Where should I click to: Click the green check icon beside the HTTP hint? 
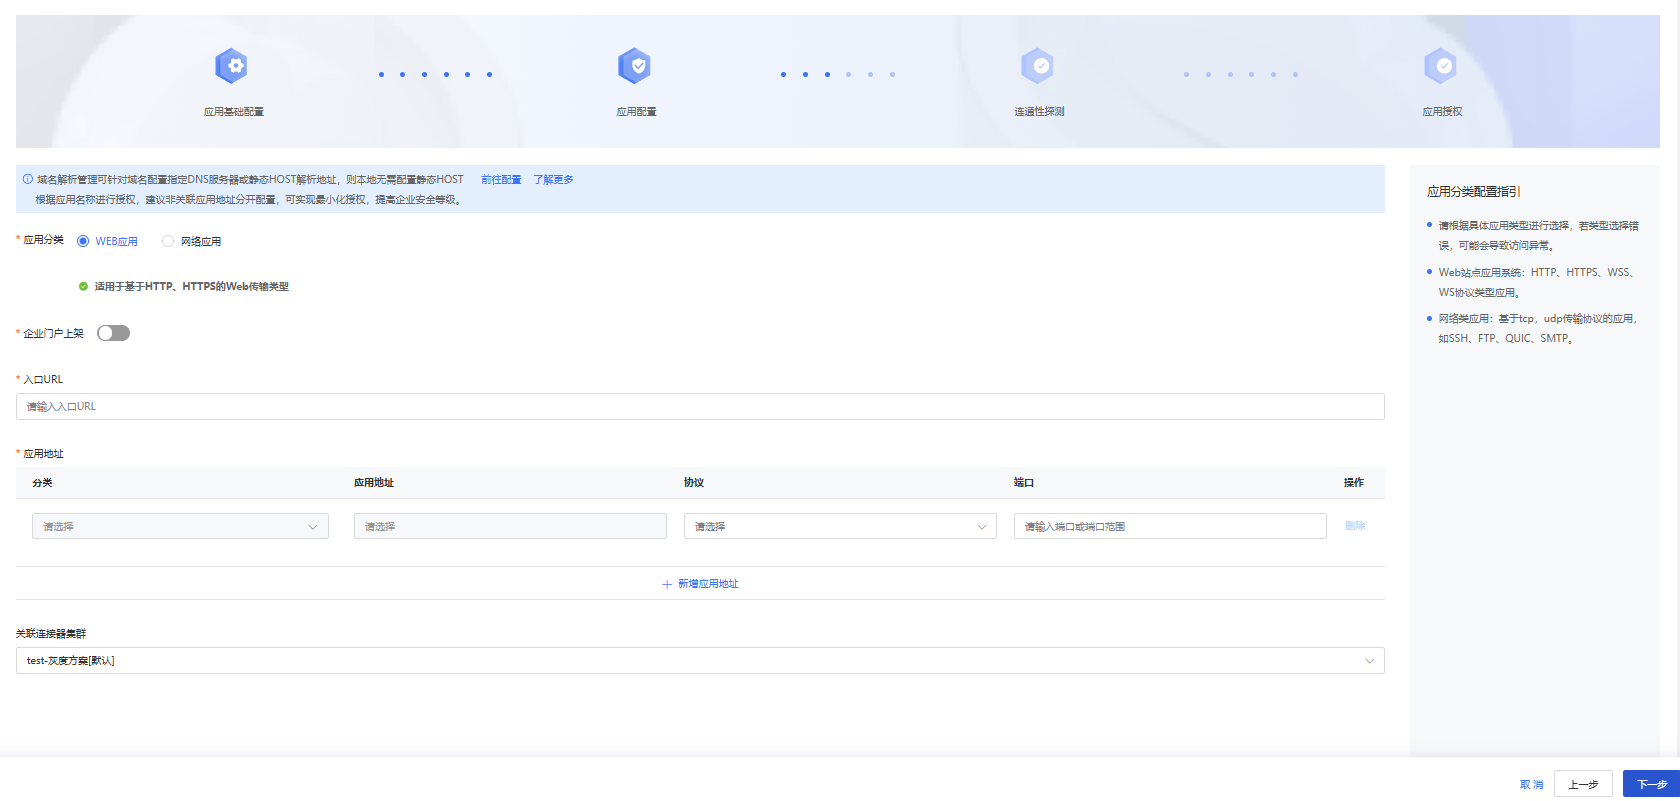pos(83,286)
